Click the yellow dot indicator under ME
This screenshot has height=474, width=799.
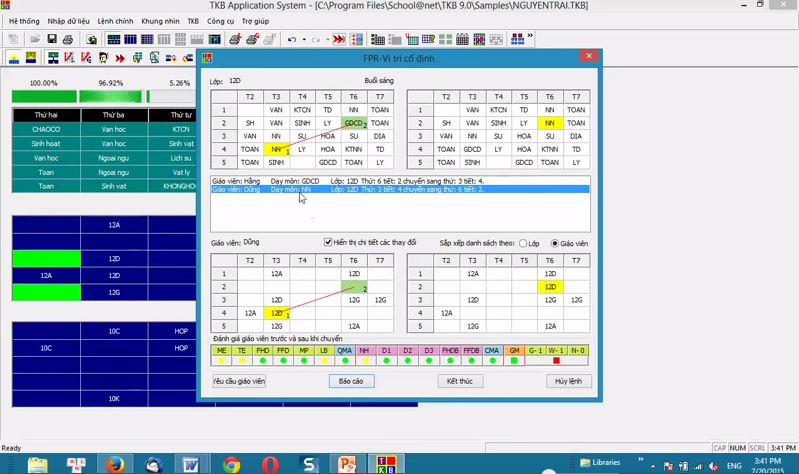pos(221,360)
